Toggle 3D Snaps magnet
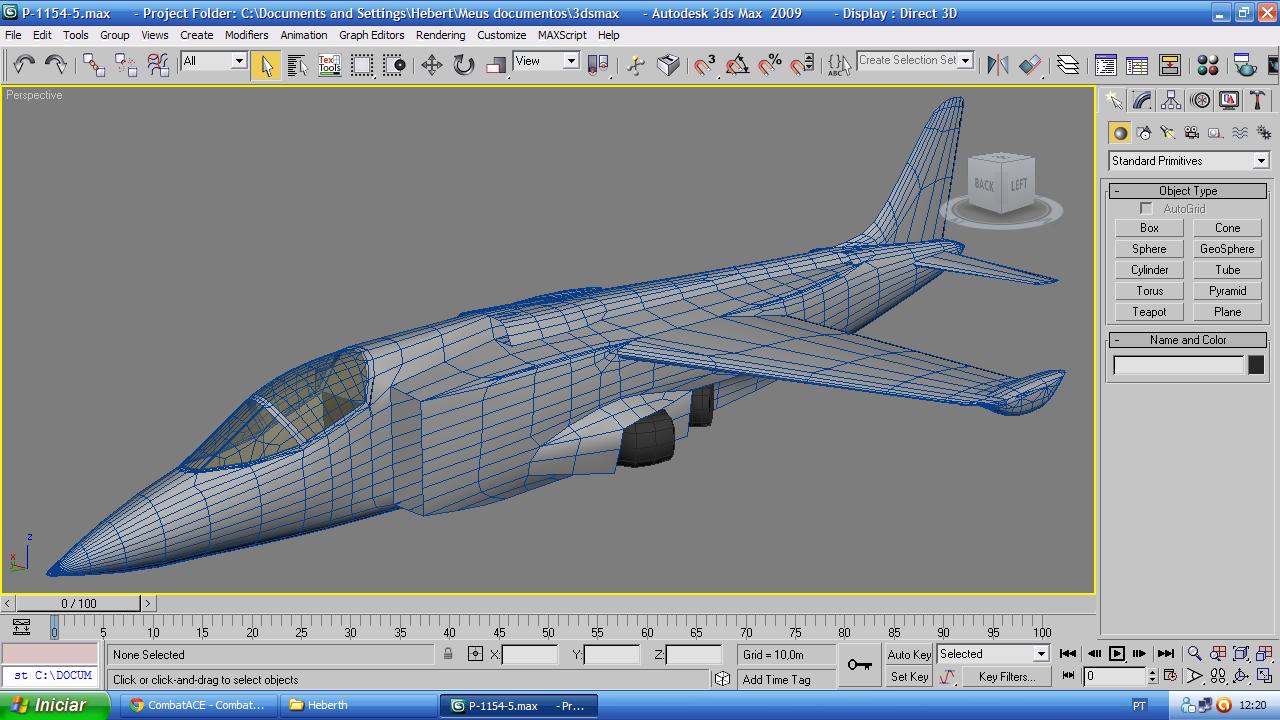 [x=705, y=65]
